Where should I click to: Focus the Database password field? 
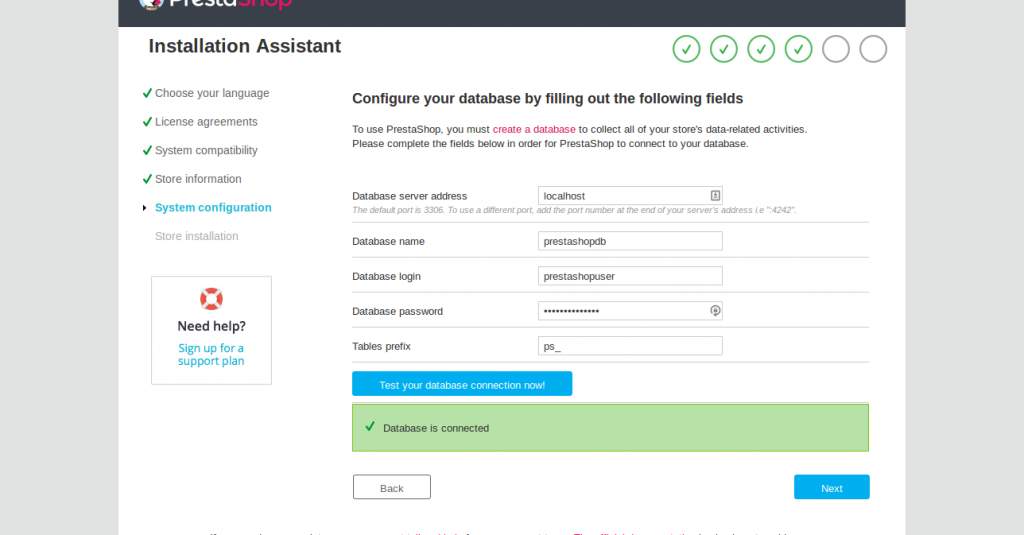click(x=630, y=311)
